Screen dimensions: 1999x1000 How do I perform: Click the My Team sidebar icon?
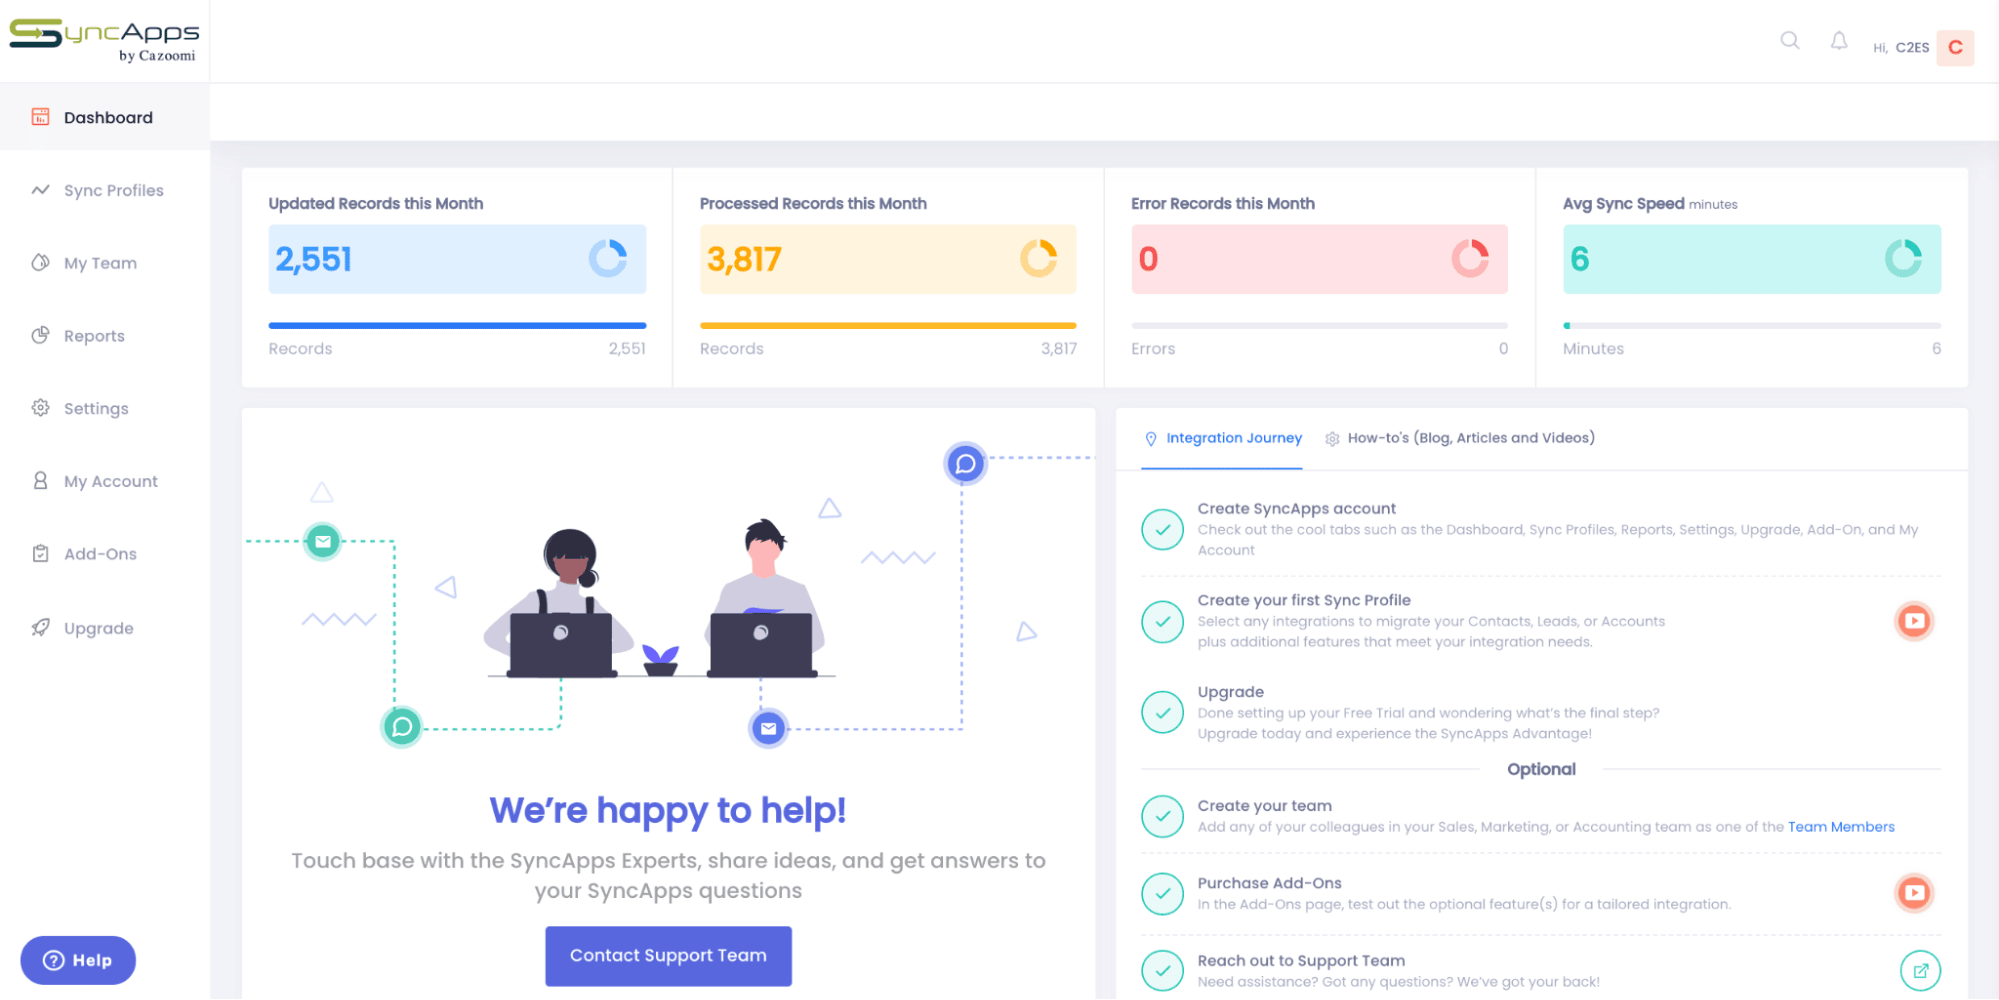40,262
